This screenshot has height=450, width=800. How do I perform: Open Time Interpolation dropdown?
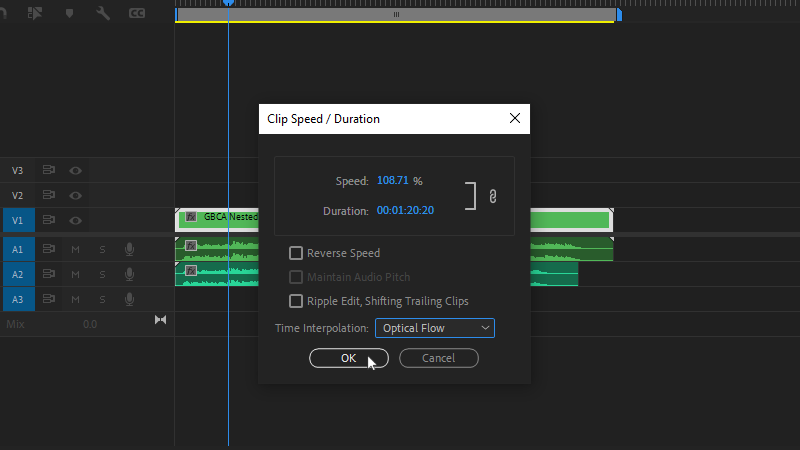[435, 328]
